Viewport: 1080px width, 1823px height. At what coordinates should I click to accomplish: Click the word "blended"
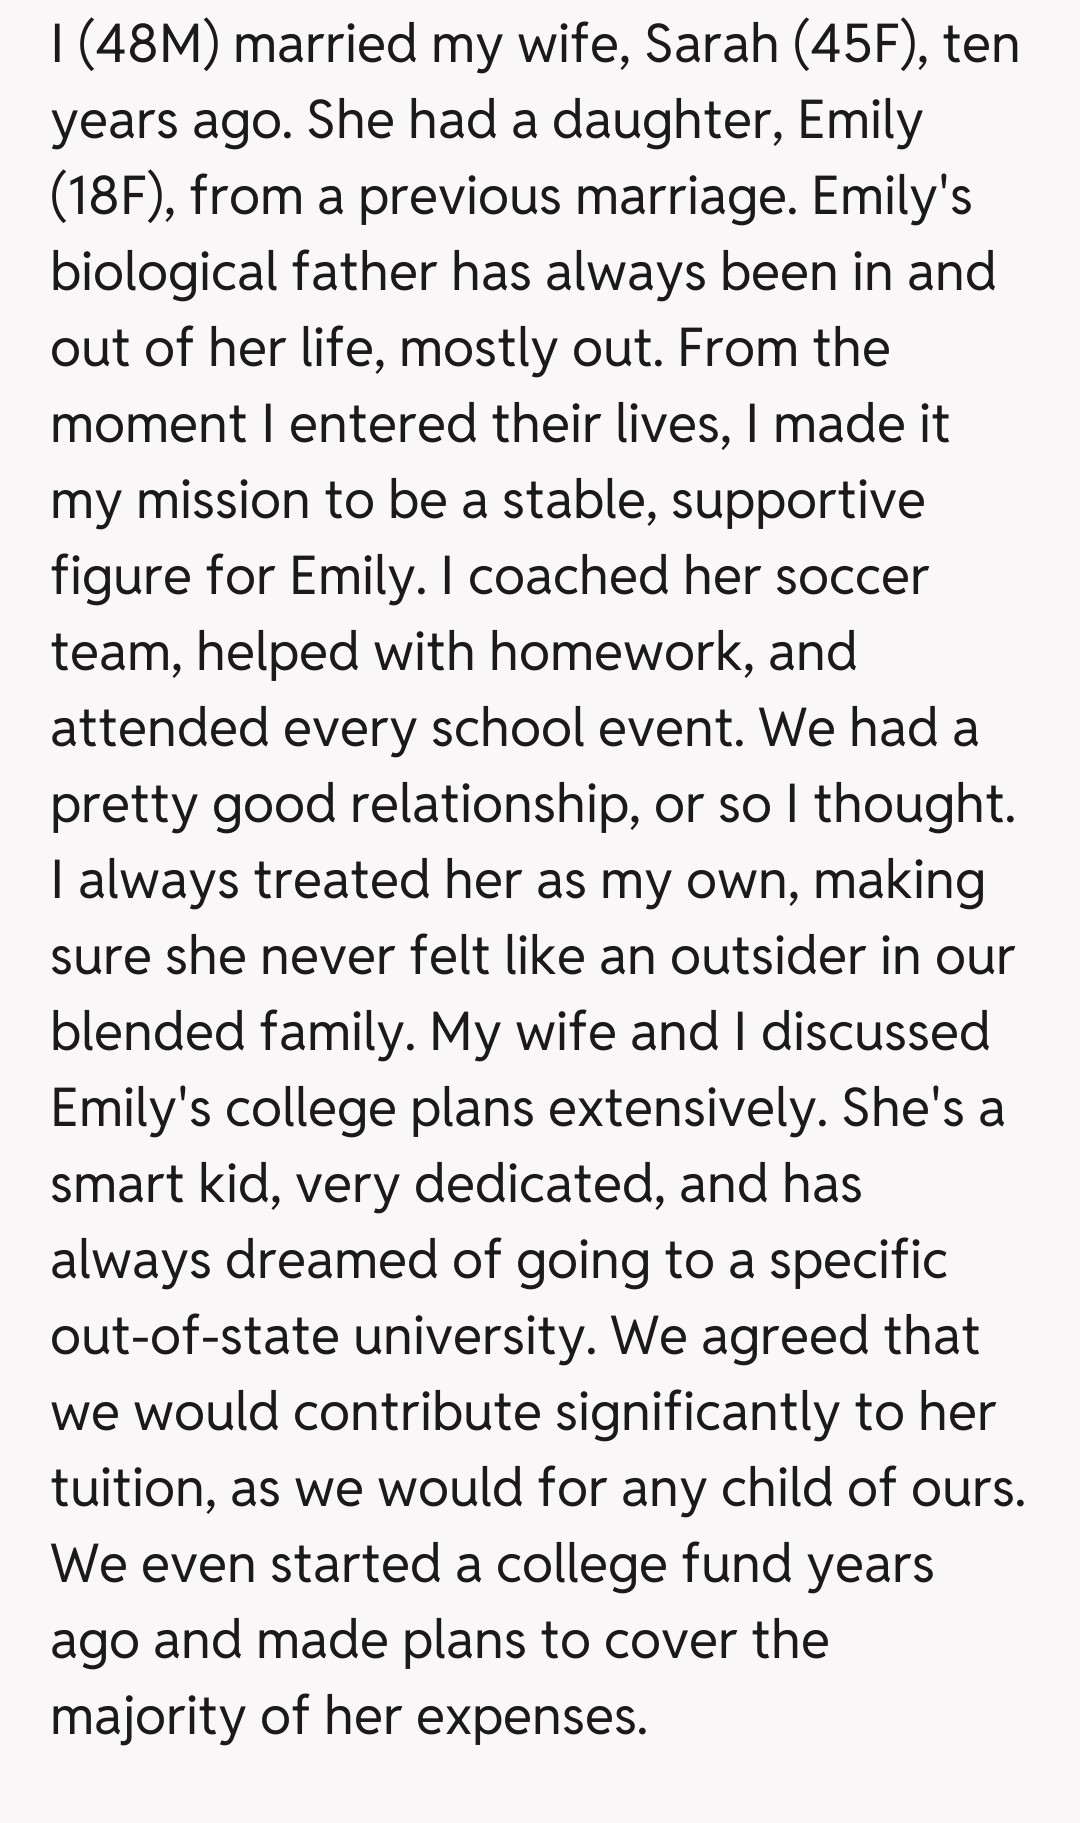tap(147, 1032)
